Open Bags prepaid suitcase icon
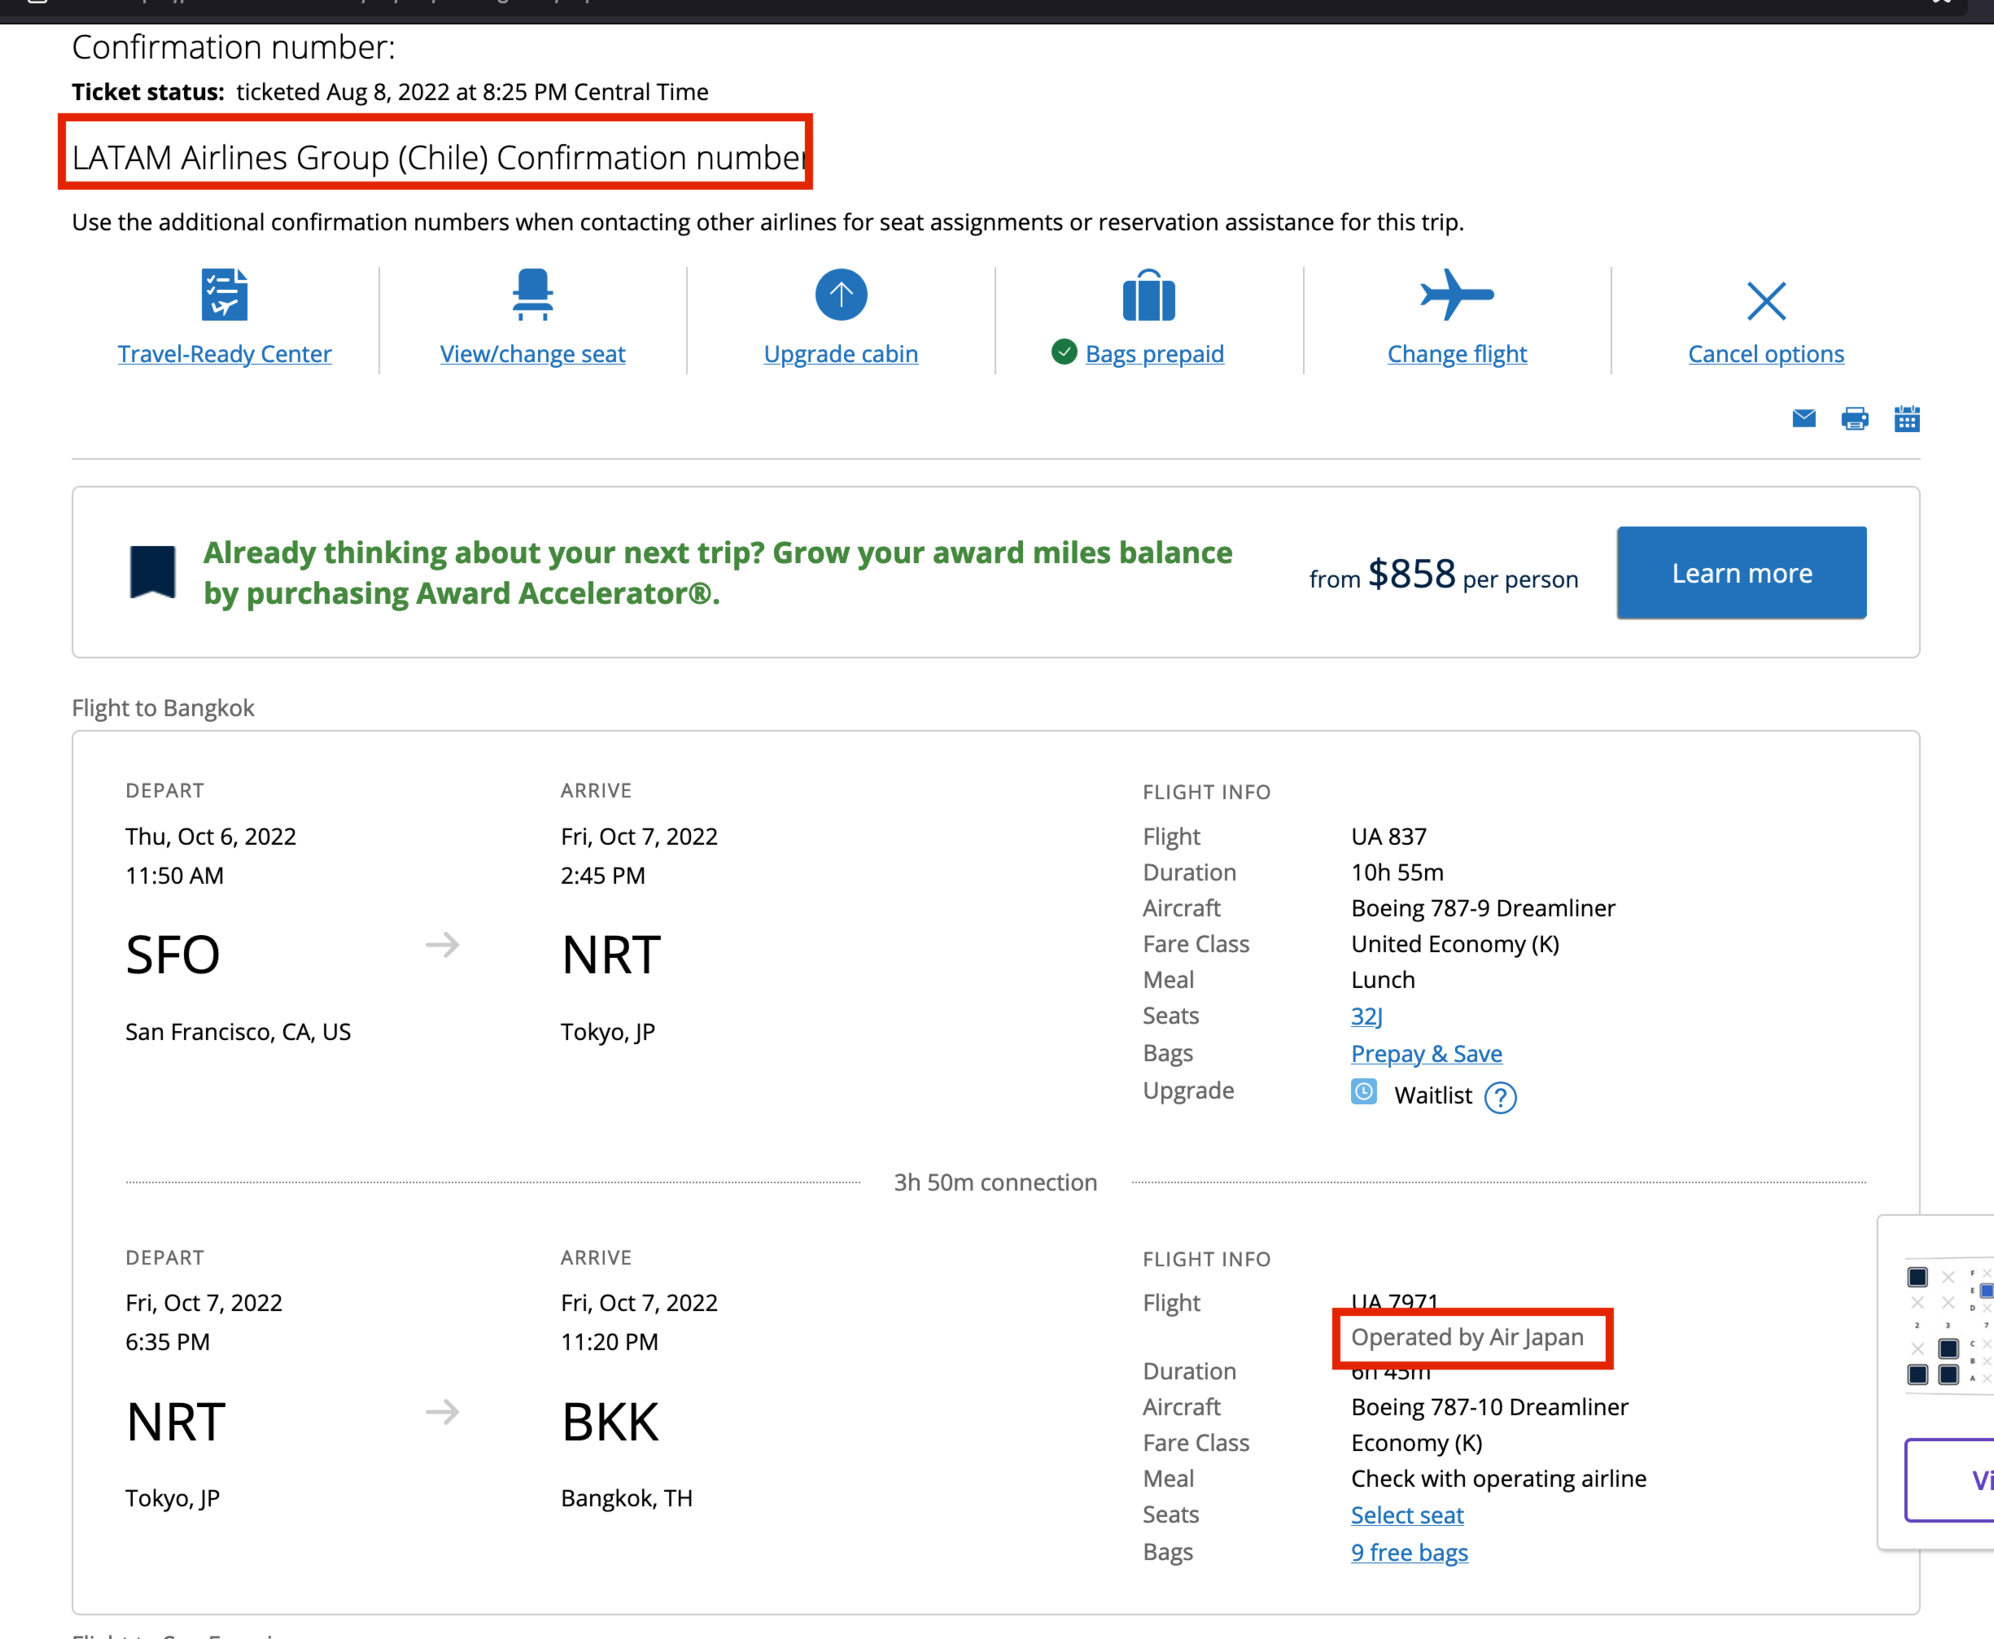1994x1639 pixels. pyautogui.click(x=1147, y=294)
